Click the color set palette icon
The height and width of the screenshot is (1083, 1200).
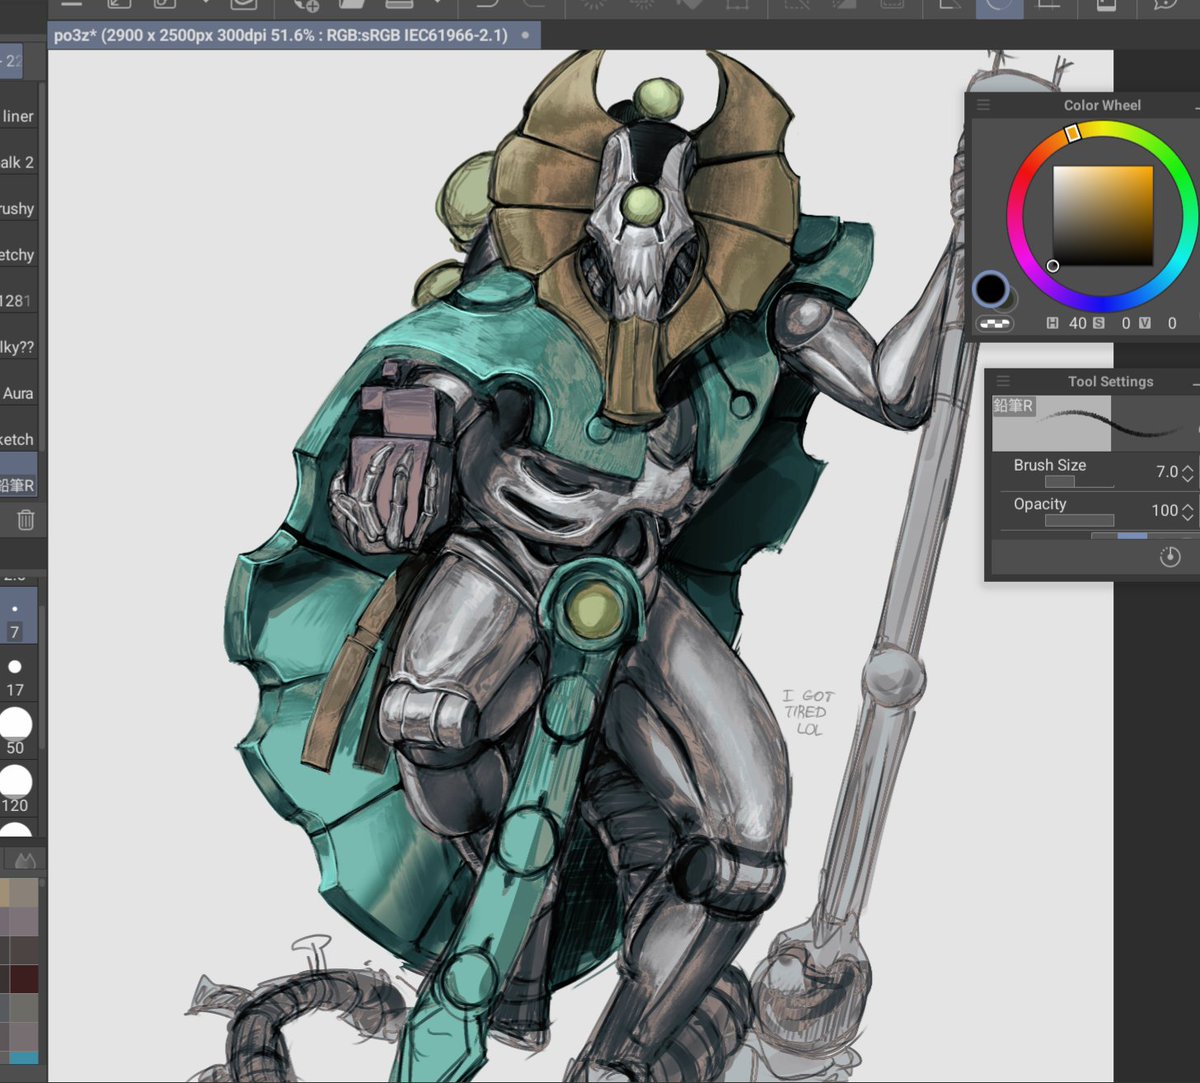tap(25, 860)
